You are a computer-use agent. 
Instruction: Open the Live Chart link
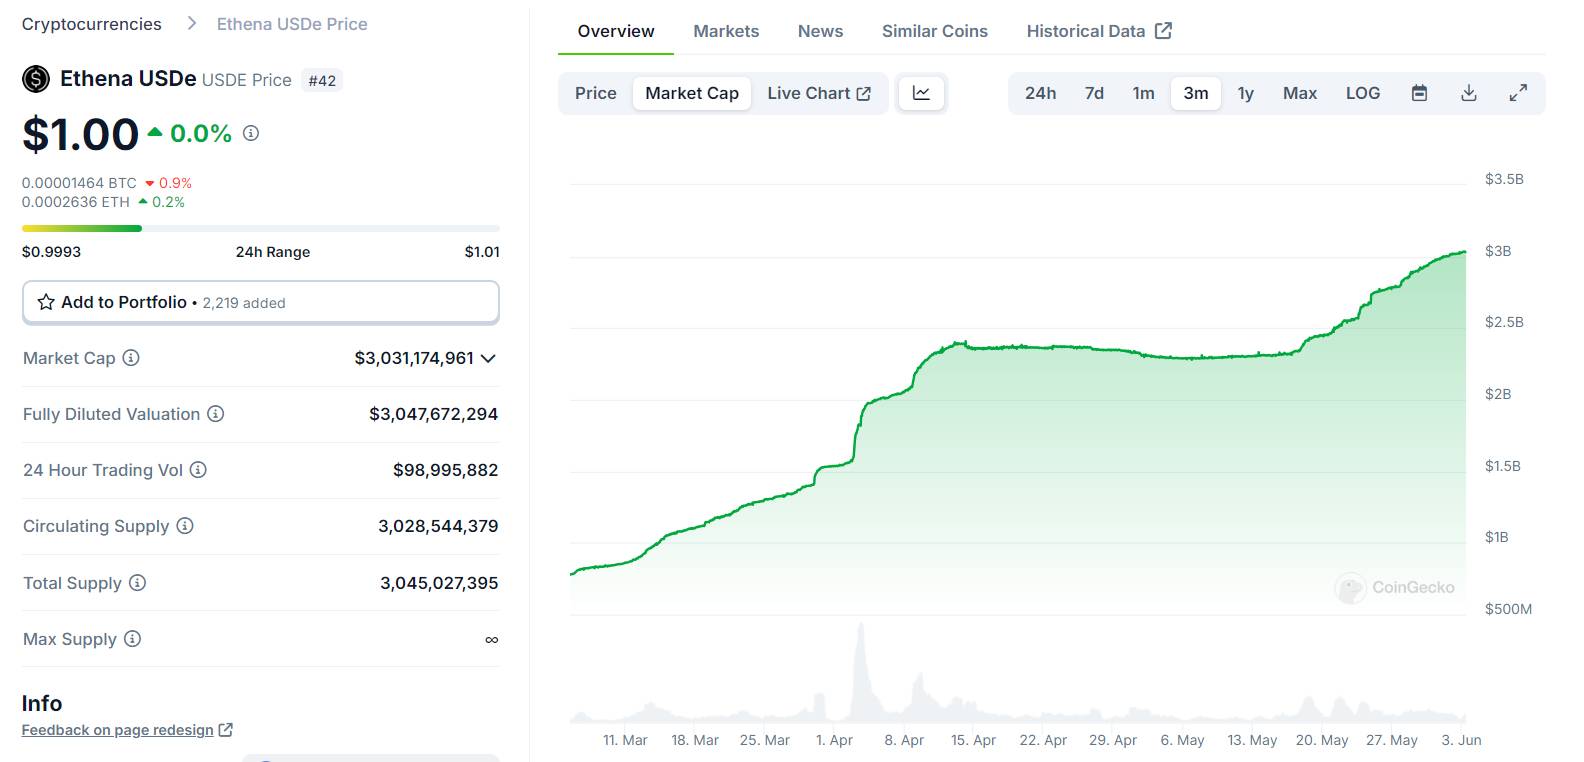(819, 93)
